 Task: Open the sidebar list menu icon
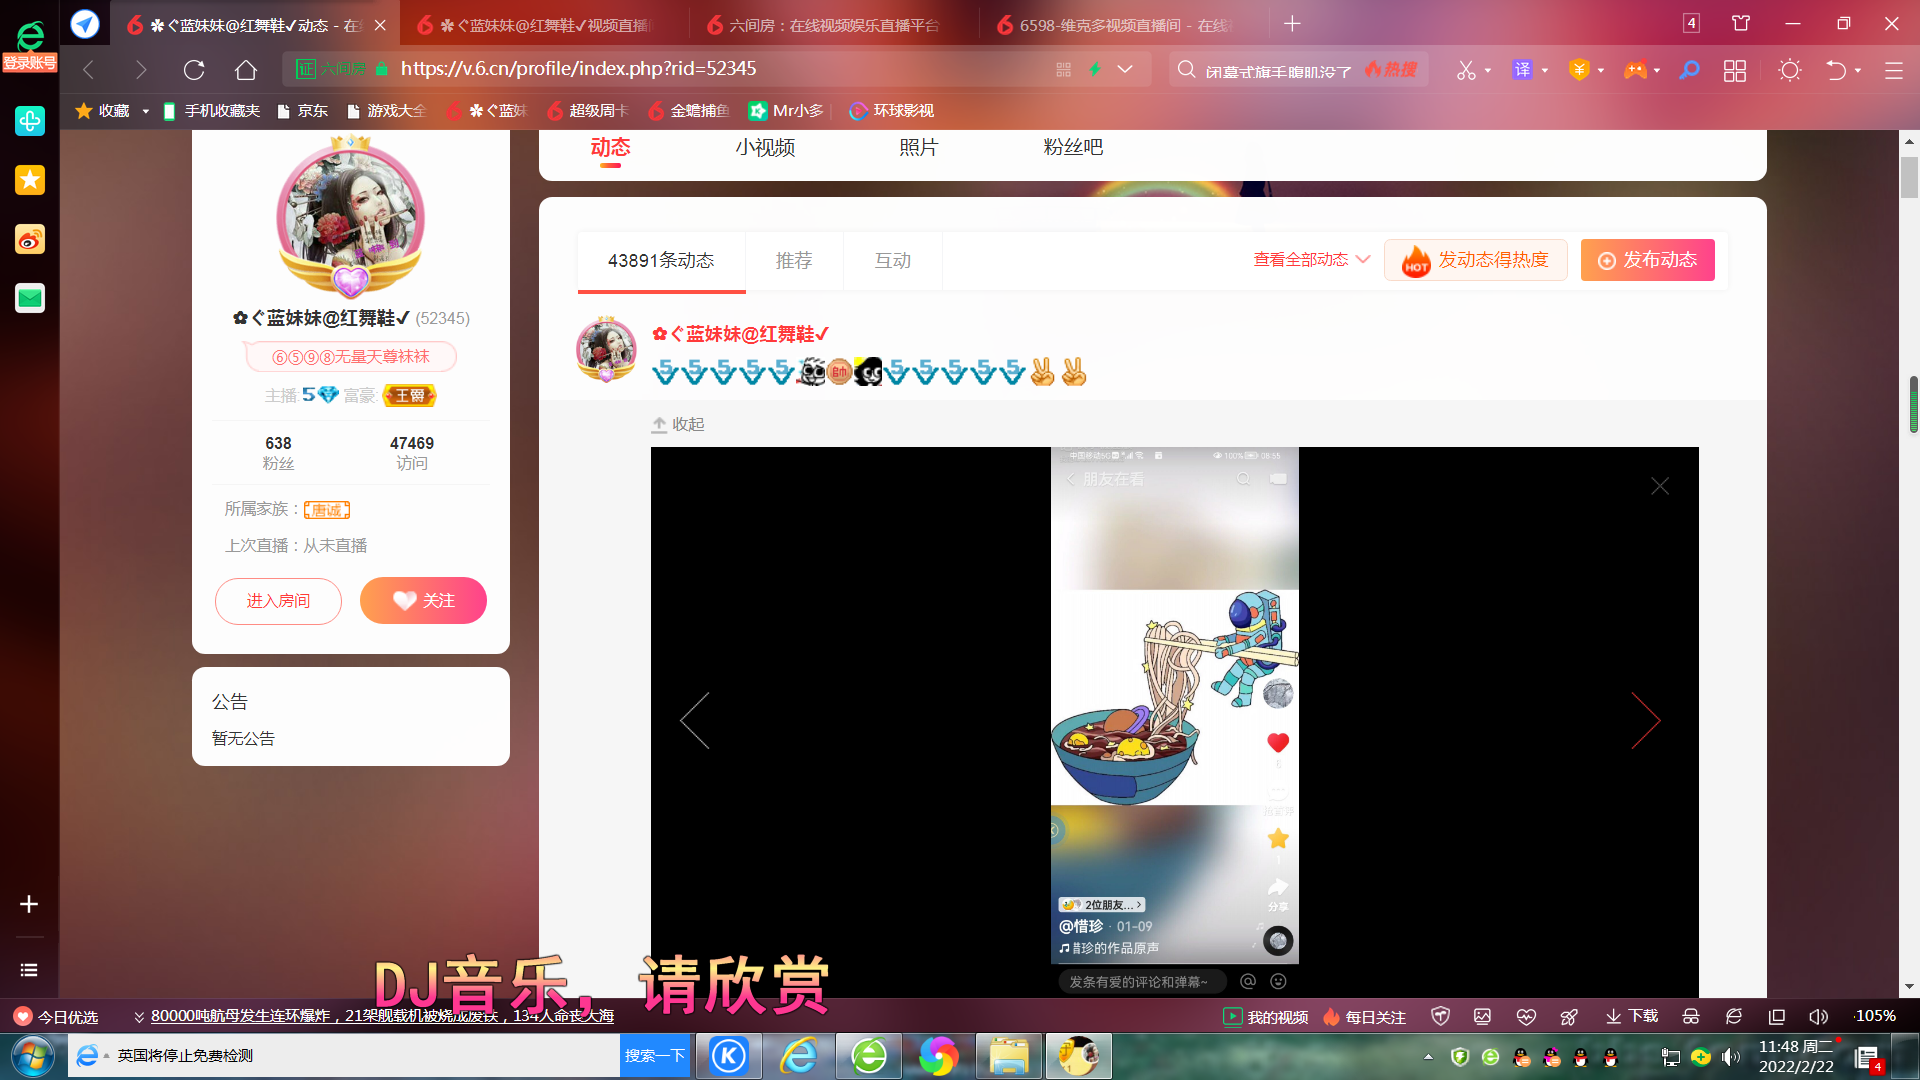[29, 970]
